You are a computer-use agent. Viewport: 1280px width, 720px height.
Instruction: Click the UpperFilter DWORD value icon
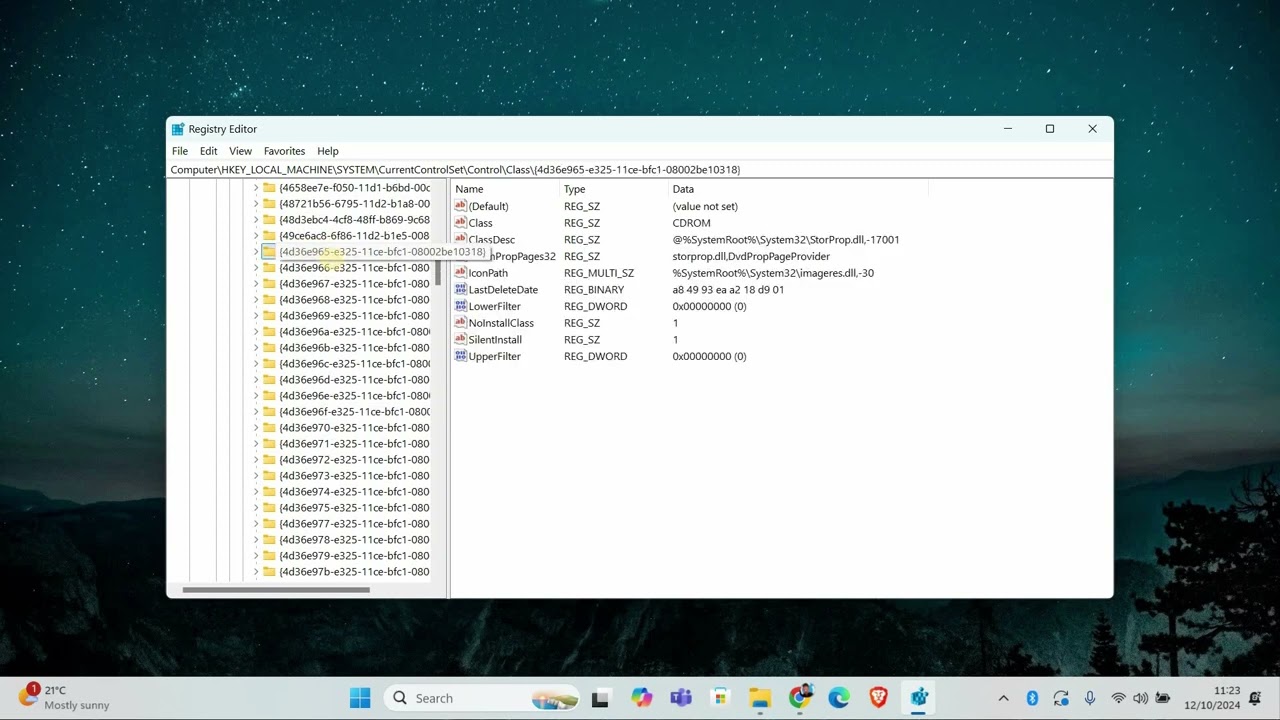pos(461,356)
